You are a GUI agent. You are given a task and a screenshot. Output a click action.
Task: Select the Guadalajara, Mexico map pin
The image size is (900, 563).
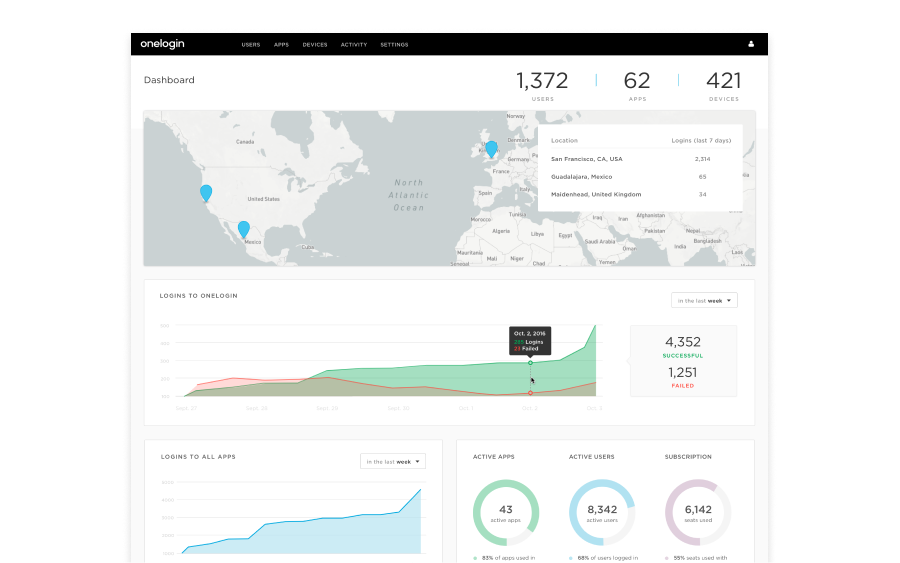coord(243,229)
